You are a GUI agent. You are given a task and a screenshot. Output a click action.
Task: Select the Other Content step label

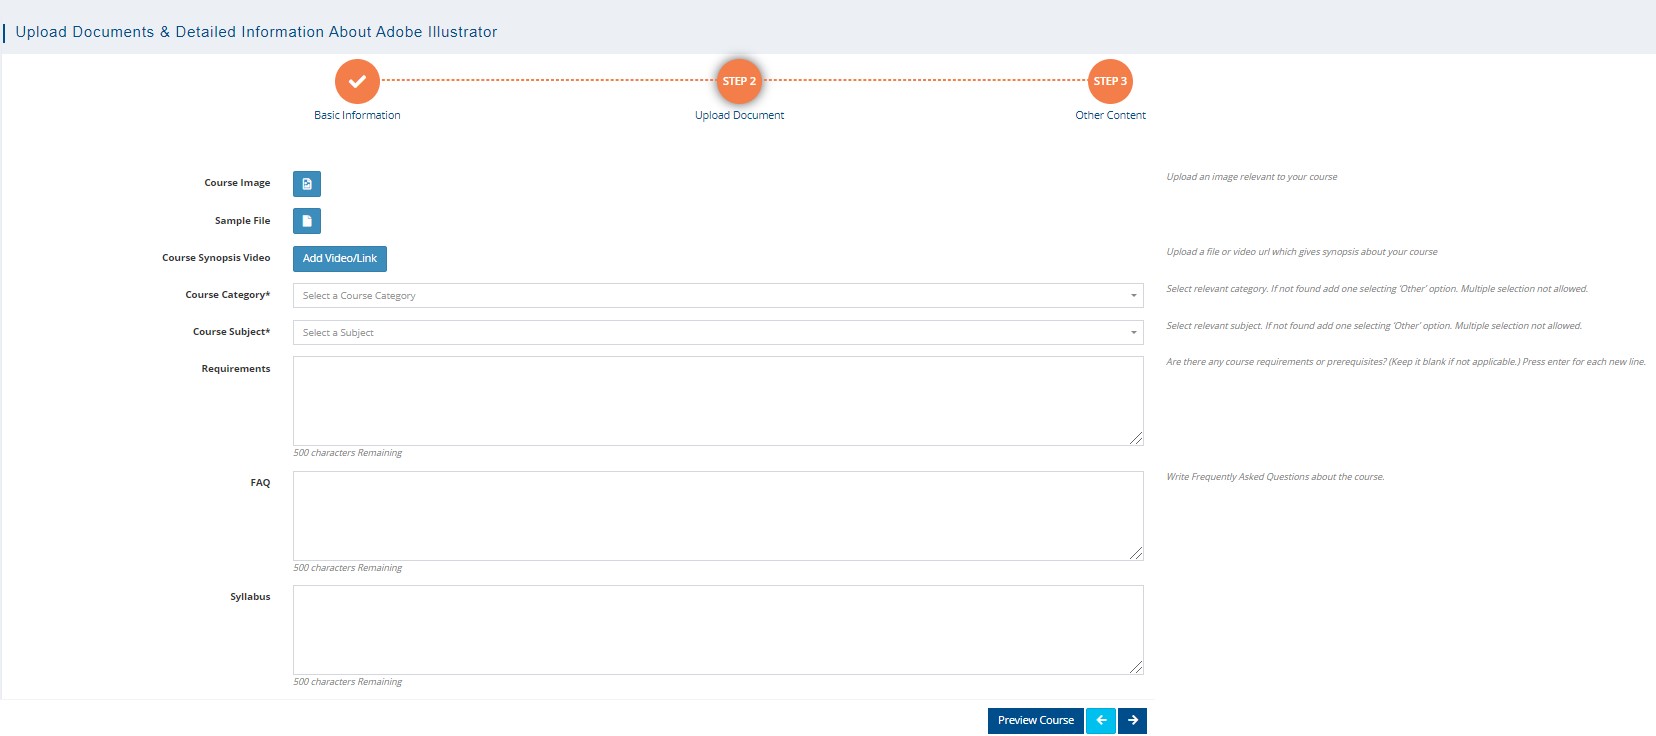[x=1110, y=116]
